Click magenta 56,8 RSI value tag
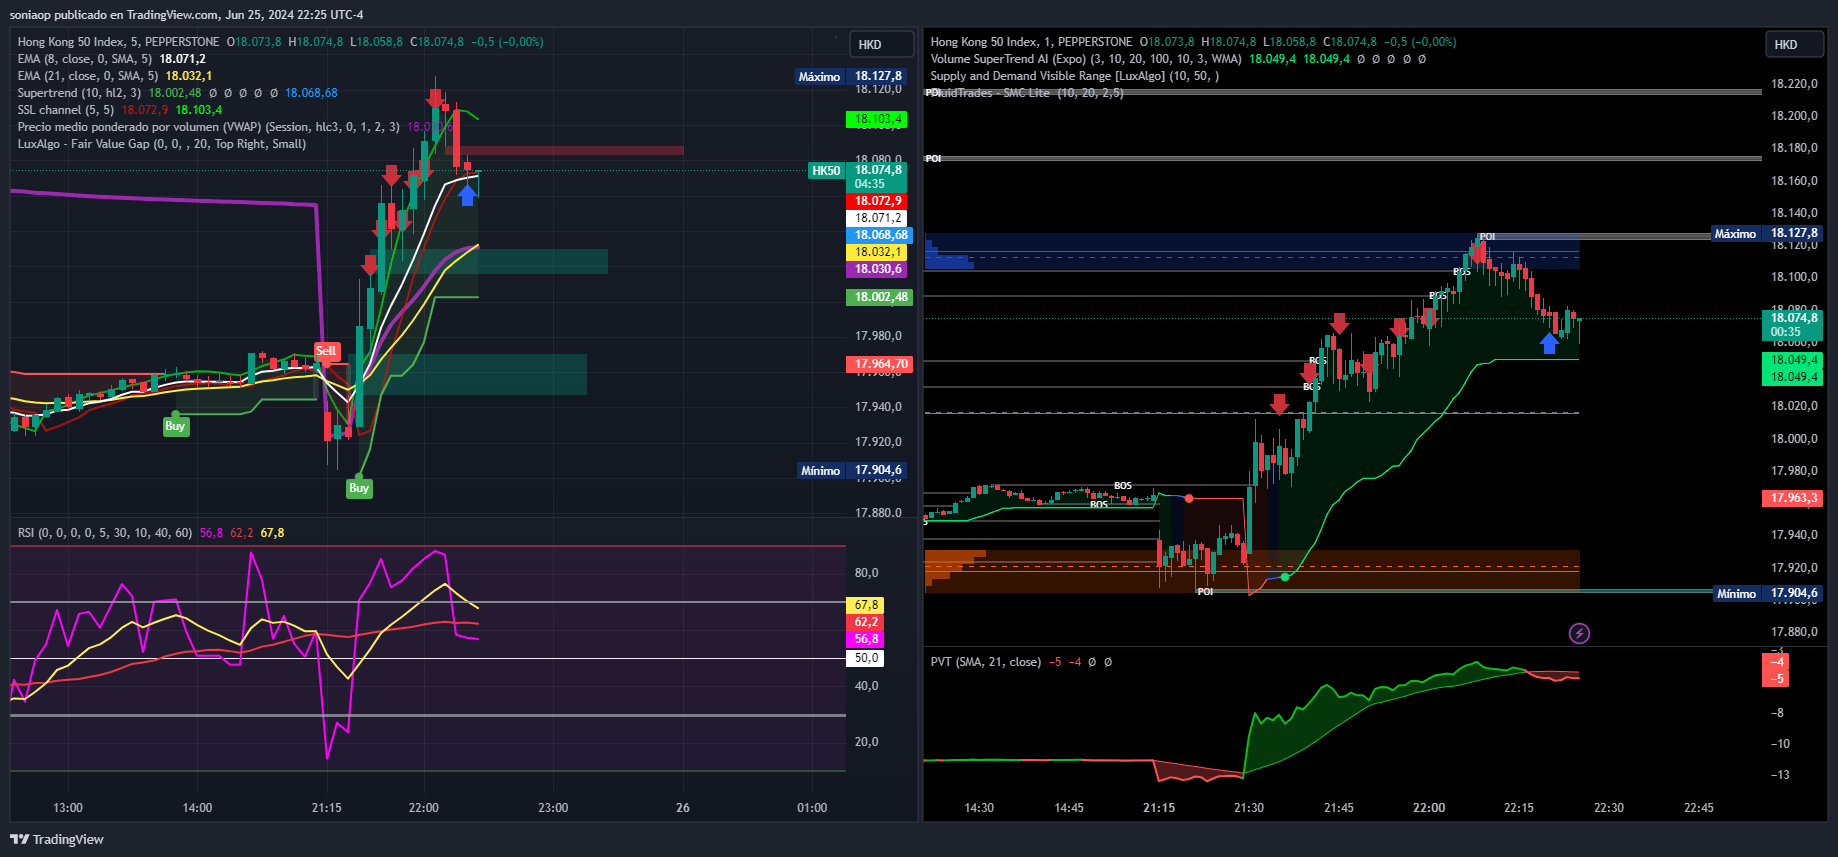Viewport: 1838px width, 857px height. coord(866,639)
